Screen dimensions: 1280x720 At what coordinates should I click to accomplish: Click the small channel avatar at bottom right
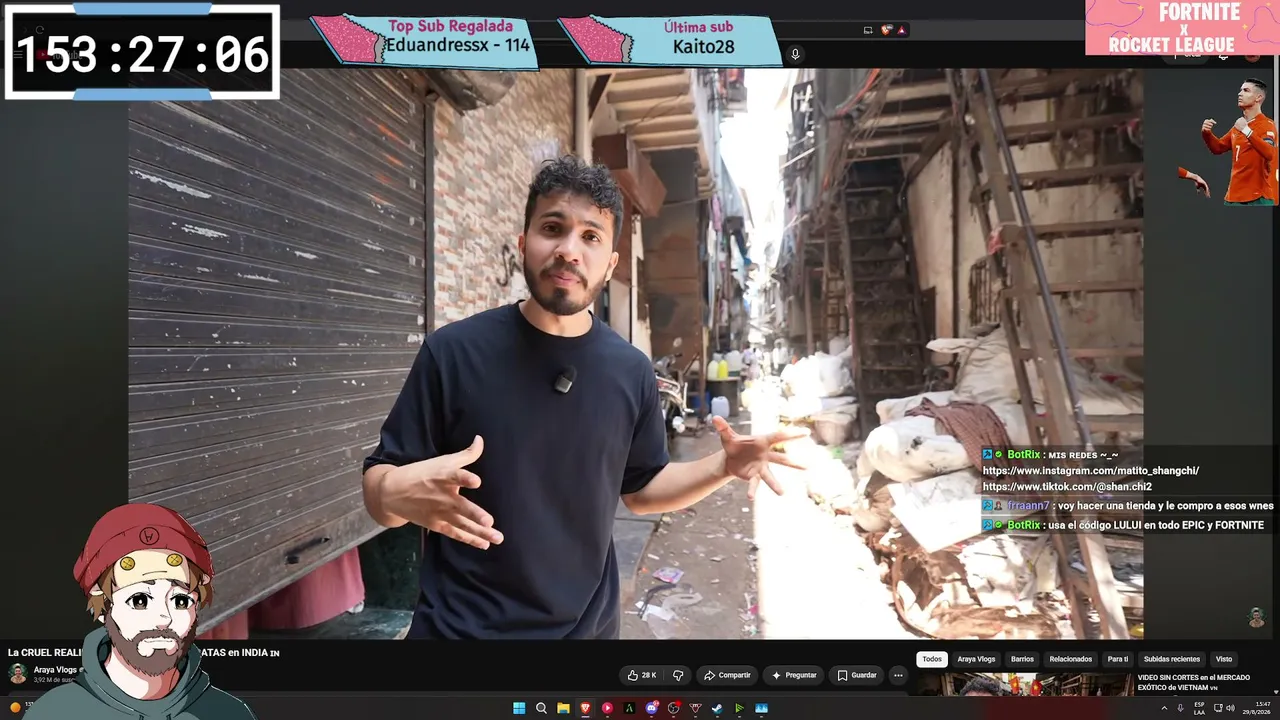[1256, 617]
